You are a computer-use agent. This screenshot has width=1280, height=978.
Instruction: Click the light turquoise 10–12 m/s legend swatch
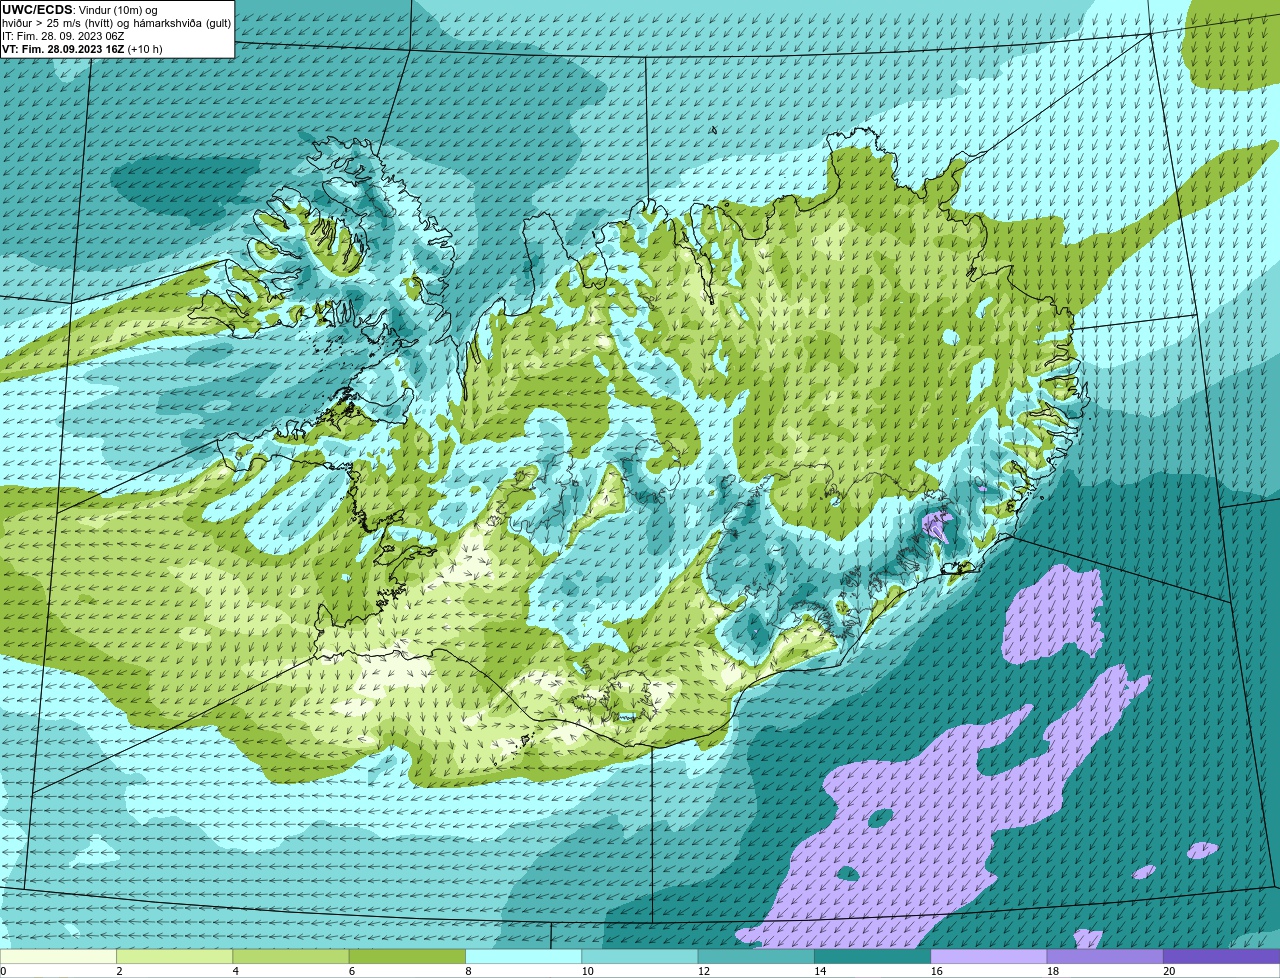tap(640, 956)
